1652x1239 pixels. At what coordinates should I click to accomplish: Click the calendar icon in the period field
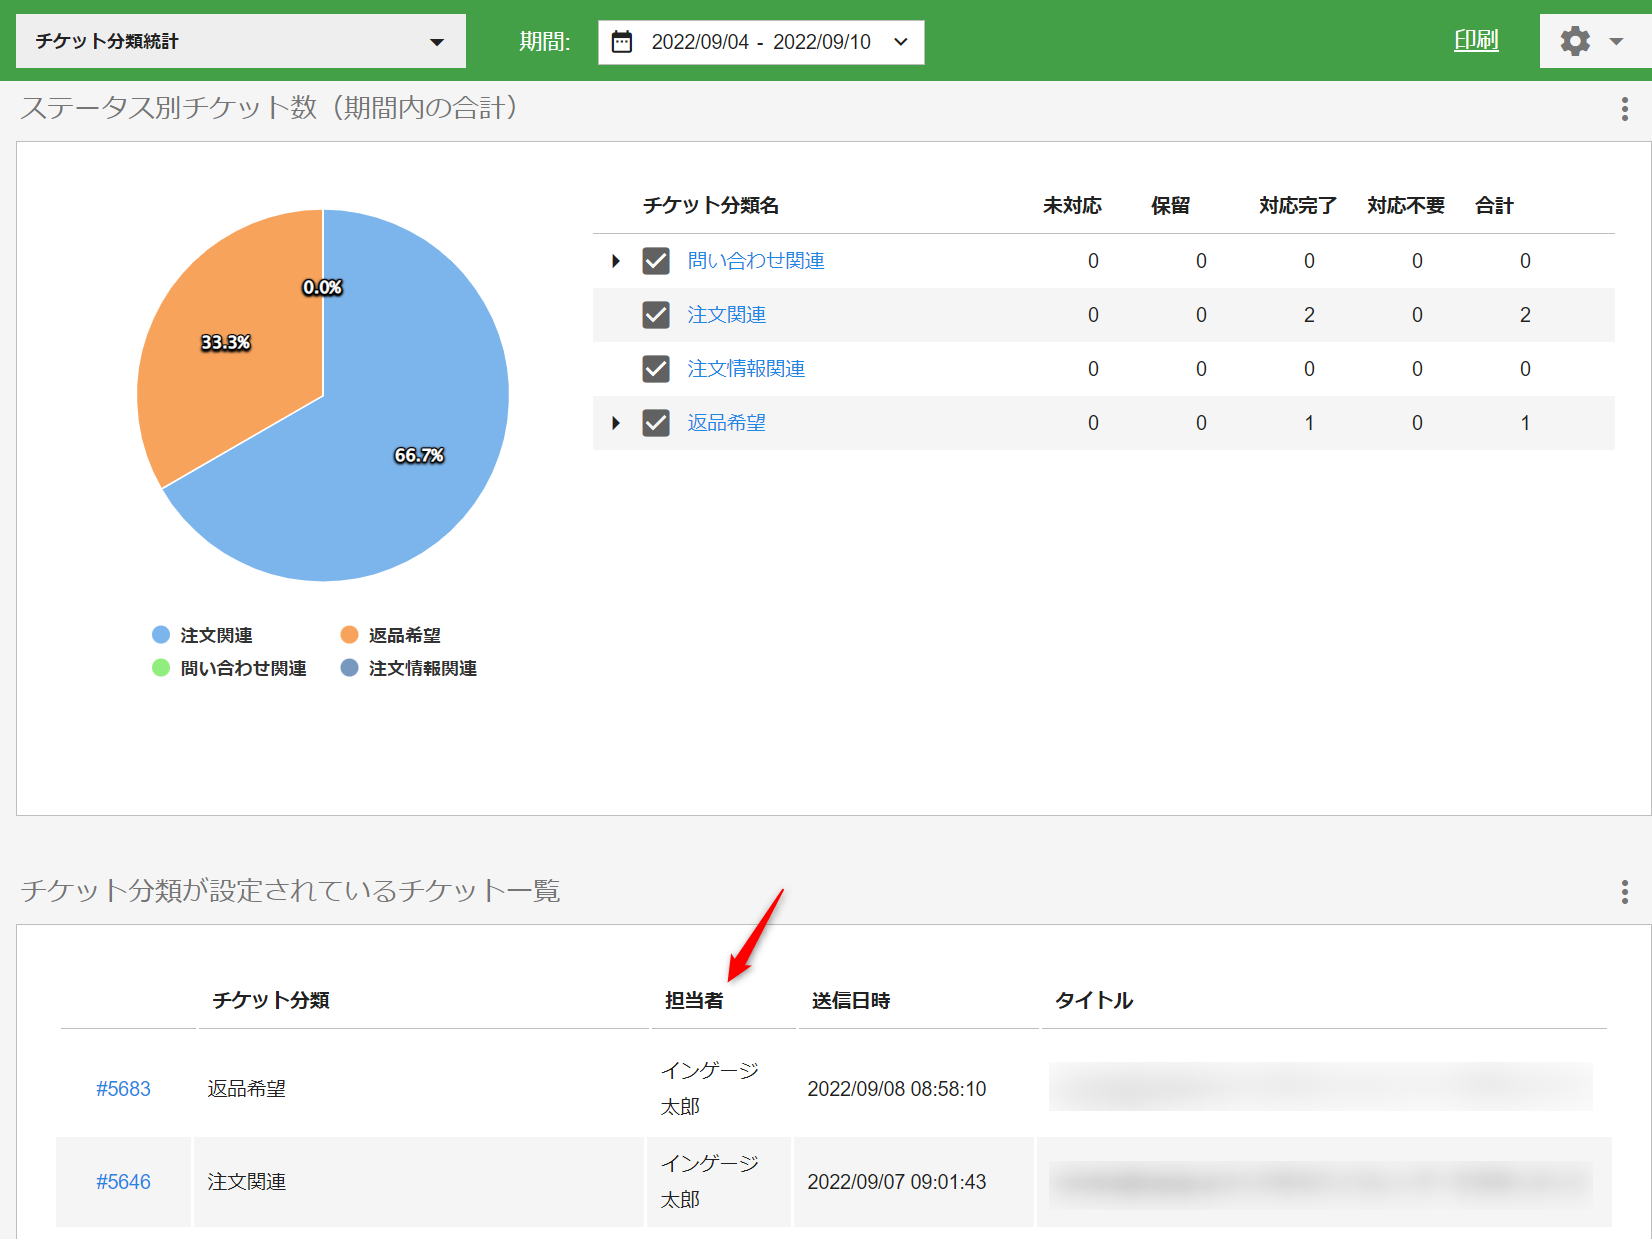coord(622,42)
